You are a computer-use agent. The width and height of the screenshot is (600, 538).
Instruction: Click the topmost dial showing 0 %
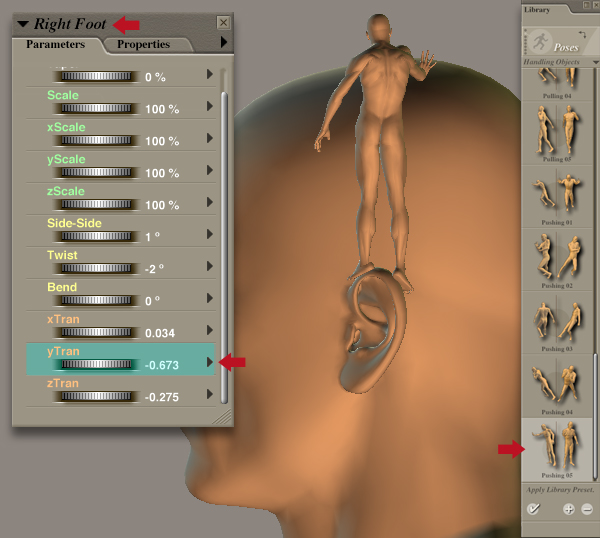96,77
